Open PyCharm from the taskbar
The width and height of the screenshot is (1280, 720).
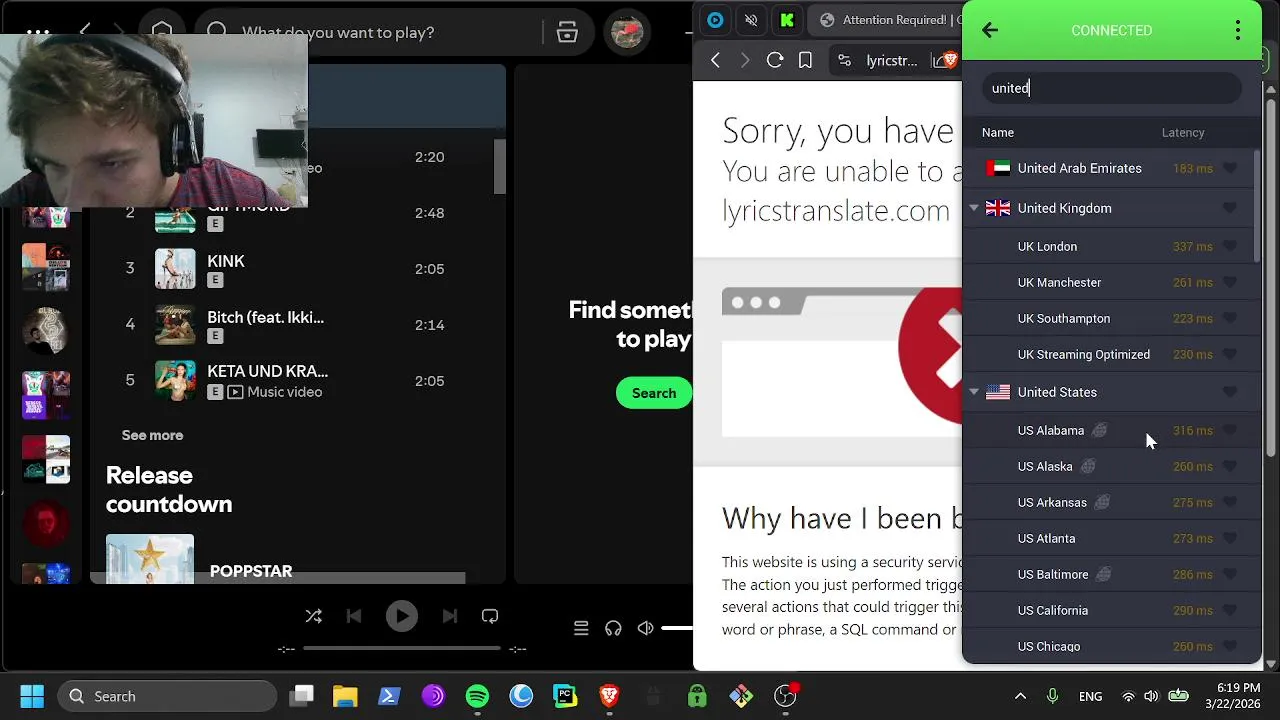click(565, 696)
